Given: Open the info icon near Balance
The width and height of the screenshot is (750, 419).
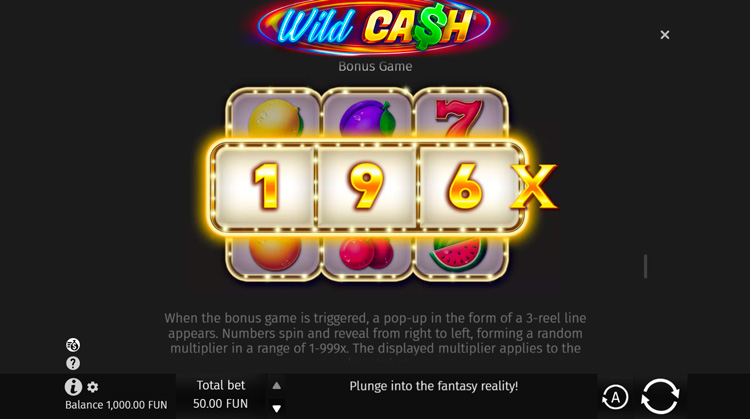Looking at the screenshot, I should click(73, 386).
